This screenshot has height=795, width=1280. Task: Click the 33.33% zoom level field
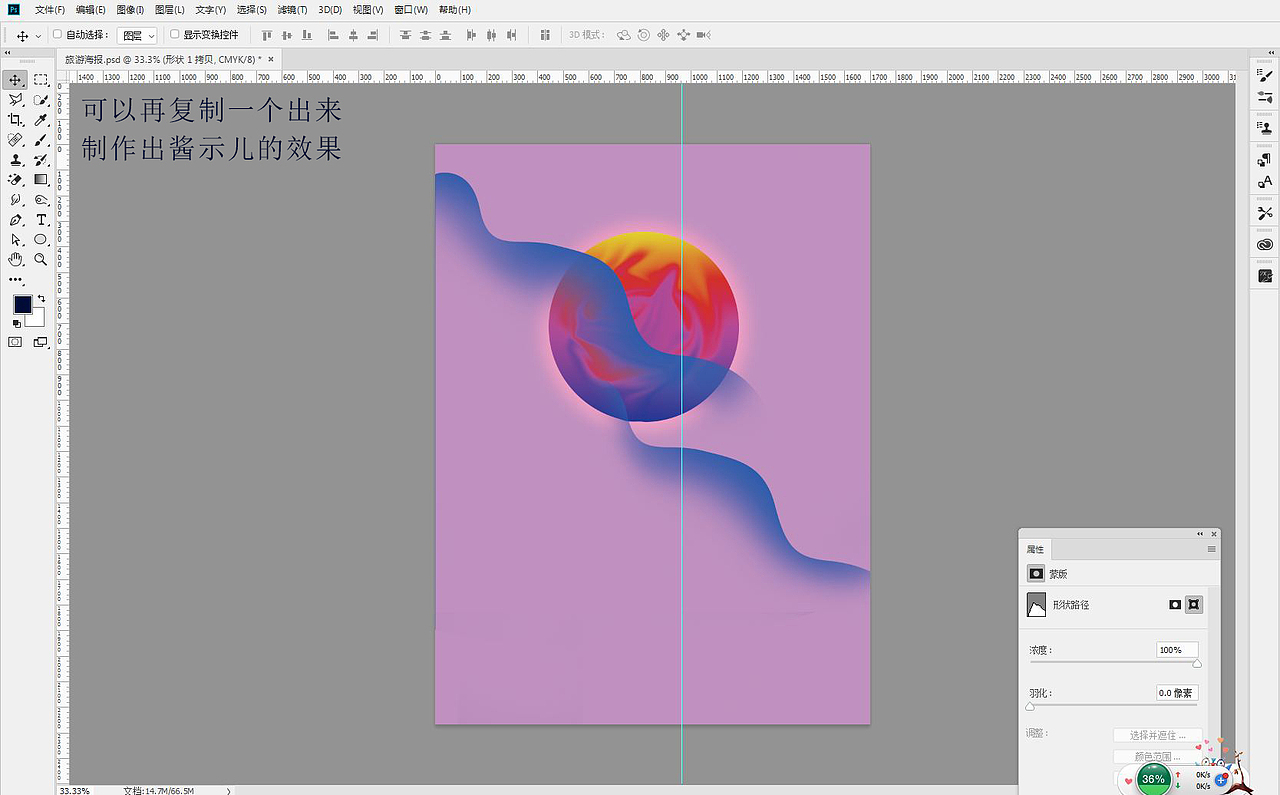pyautogui.click(x=74, y=790)
